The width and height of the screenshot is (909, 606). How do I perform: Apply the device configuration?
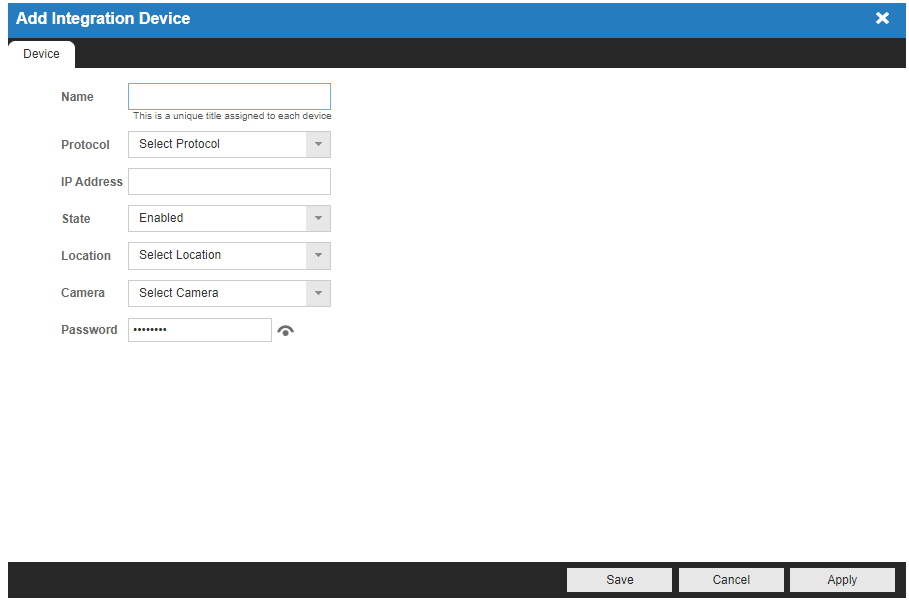click(842, 579)
